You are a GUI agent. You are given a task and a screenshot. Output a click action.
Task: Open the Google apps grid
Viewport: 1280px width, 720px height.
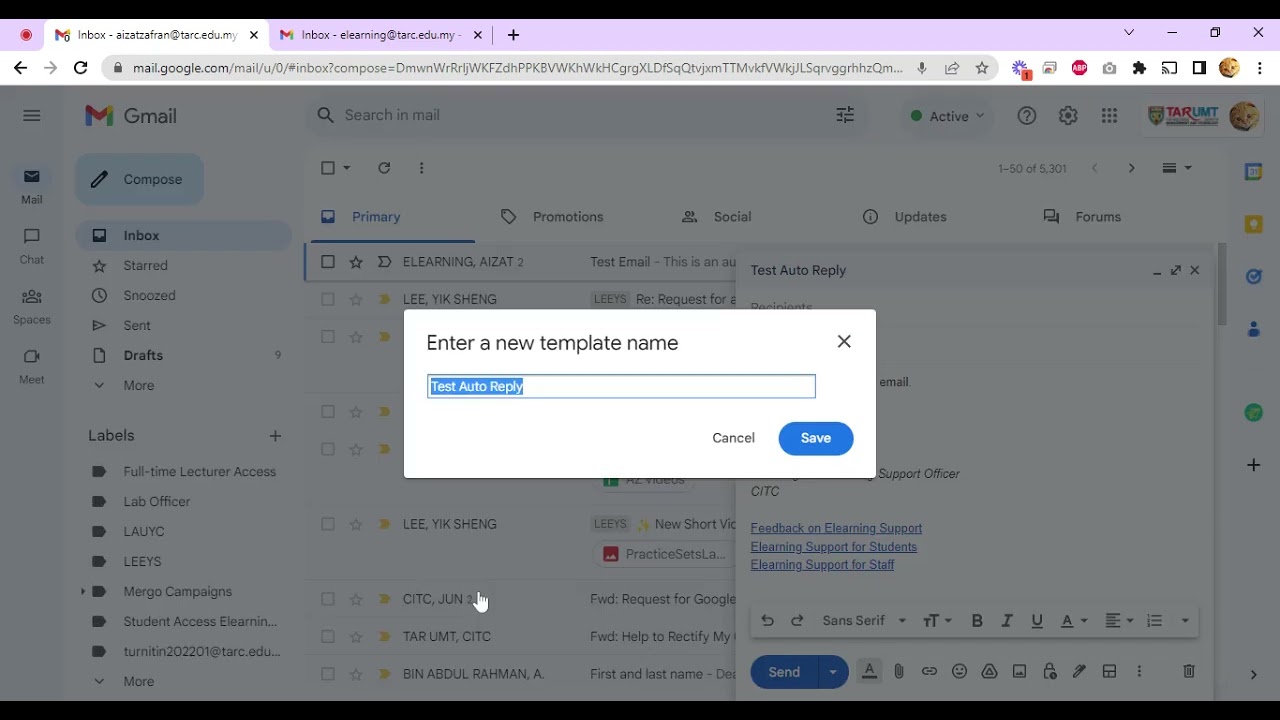pos(1109,116)
